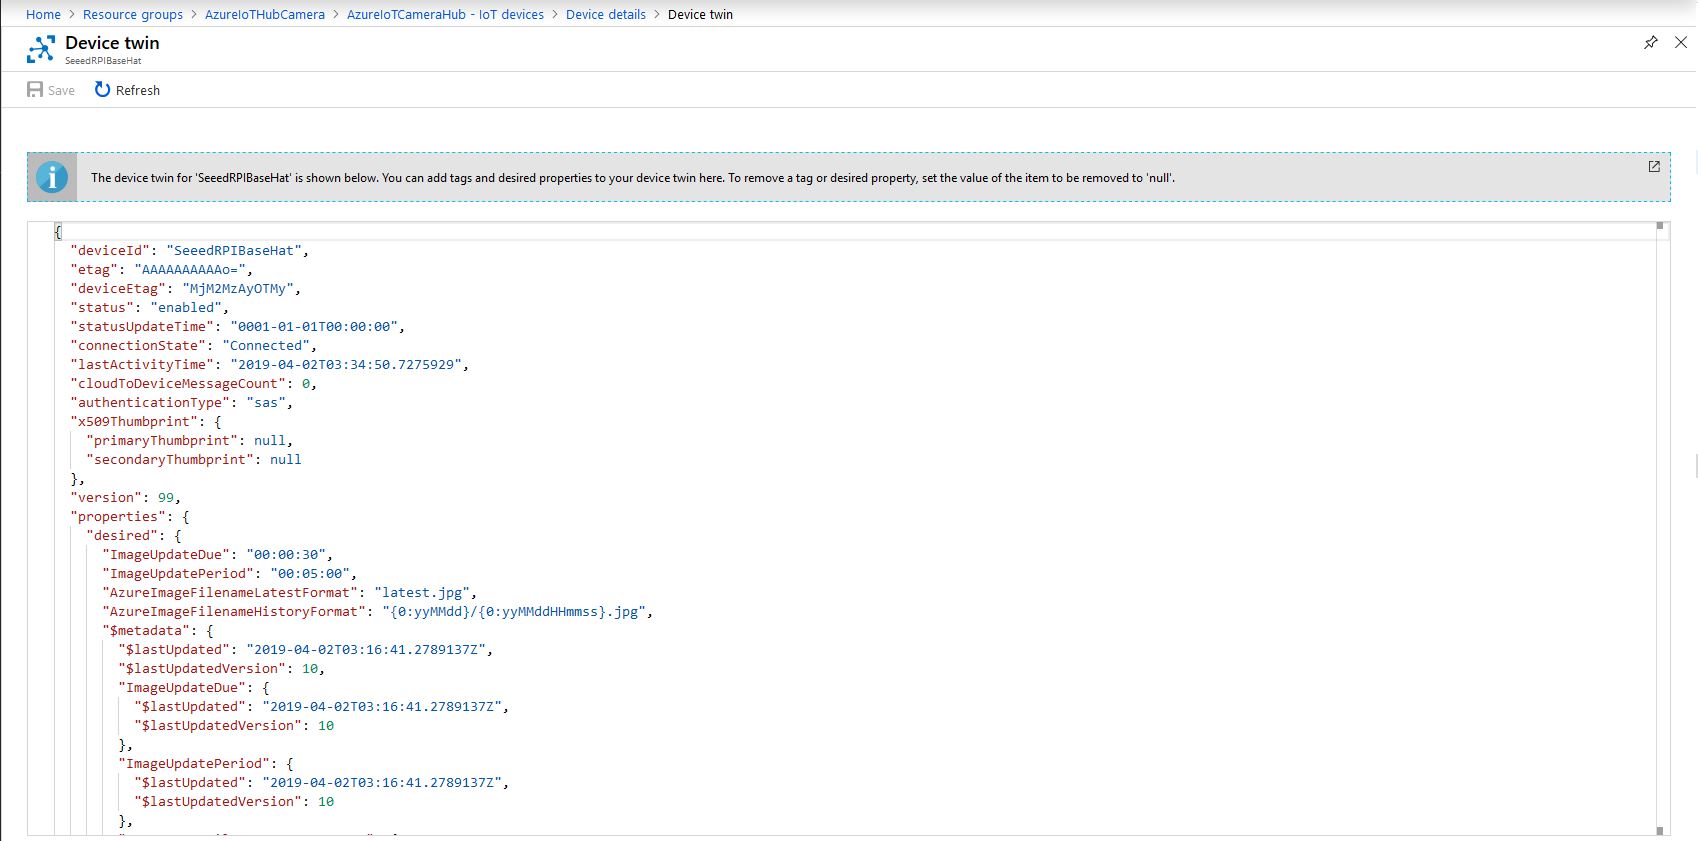The height and width of the screenshot is (841, 1698).
Task: Click the blue info icon in banner
Action: tap(52, 177)
